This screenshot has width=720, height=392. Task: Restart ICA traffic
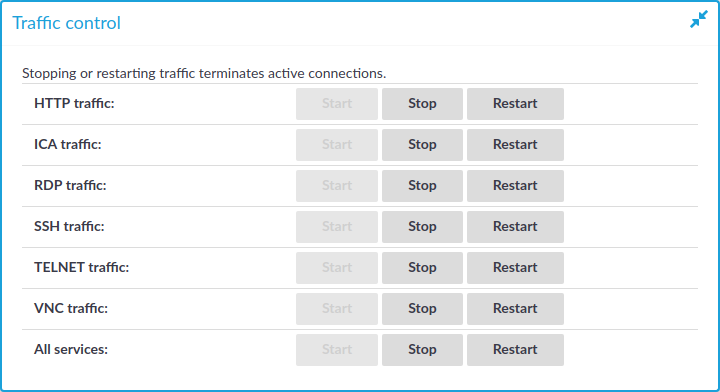coord(515,145)
